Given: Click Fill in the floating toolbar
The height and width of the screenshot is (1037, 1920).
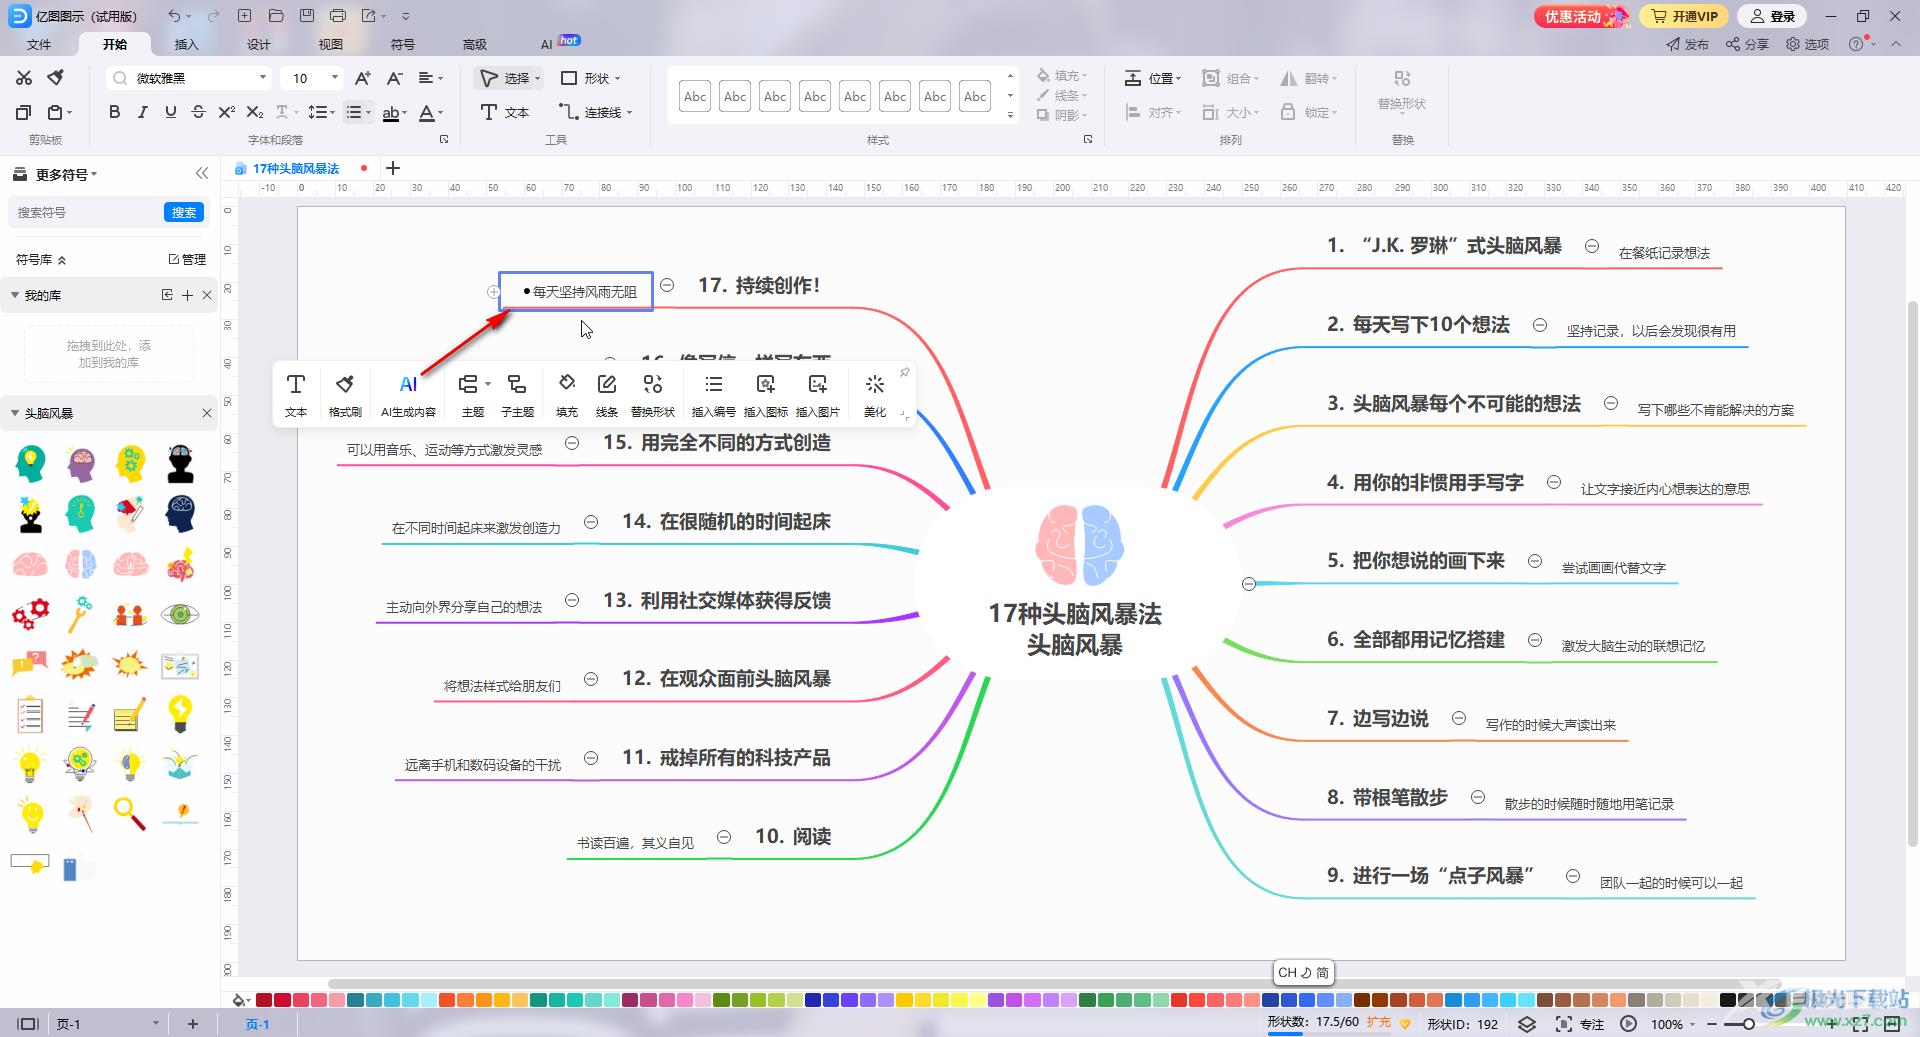Looking at the screenshot, I should [567, 394].
